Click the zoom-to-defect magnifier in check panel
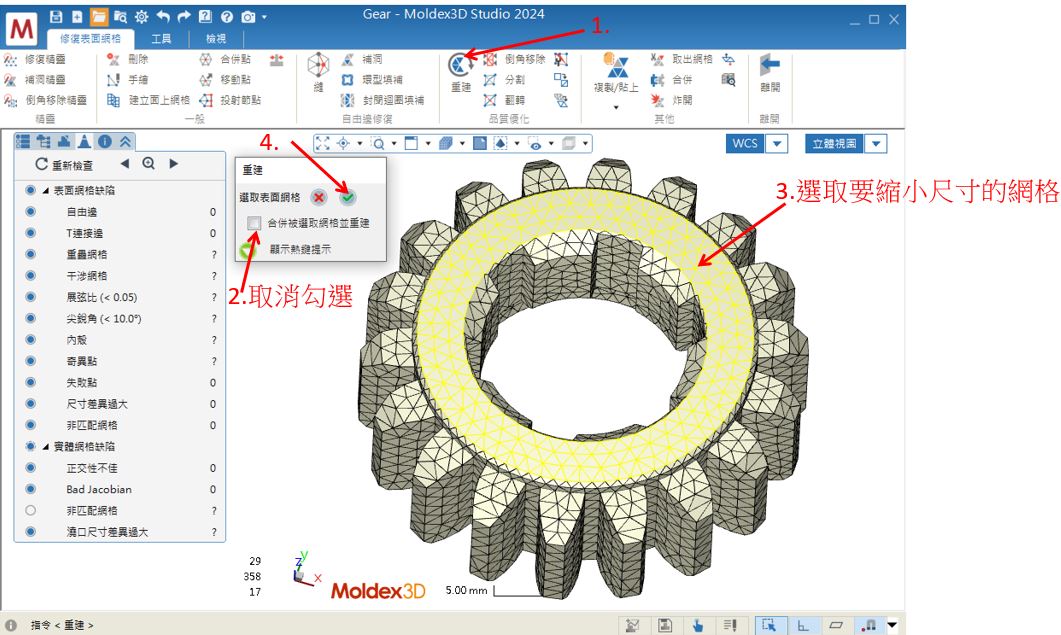 (x=149, y=163)
